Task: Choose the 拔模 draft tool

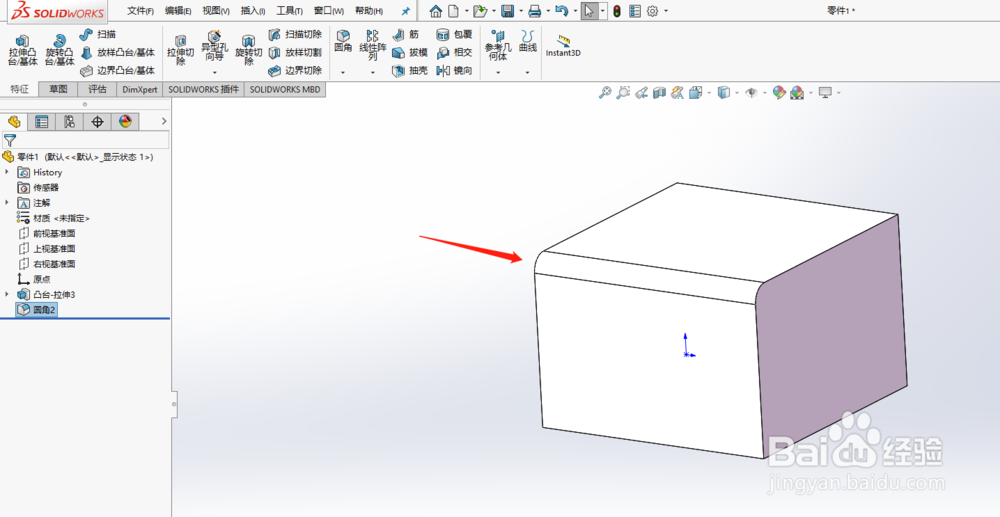Action: point(409,52)
